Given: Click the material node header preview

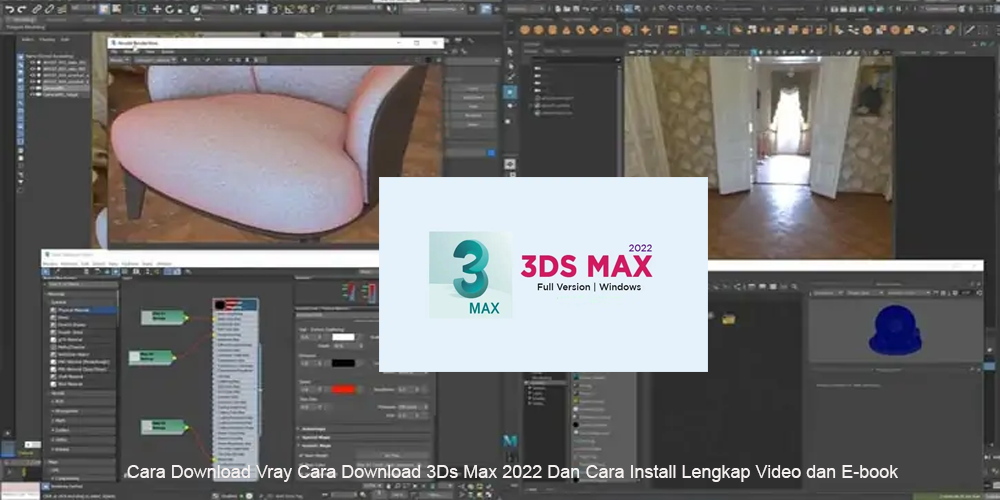Looking at the screenshot, I should coord(219,305).
